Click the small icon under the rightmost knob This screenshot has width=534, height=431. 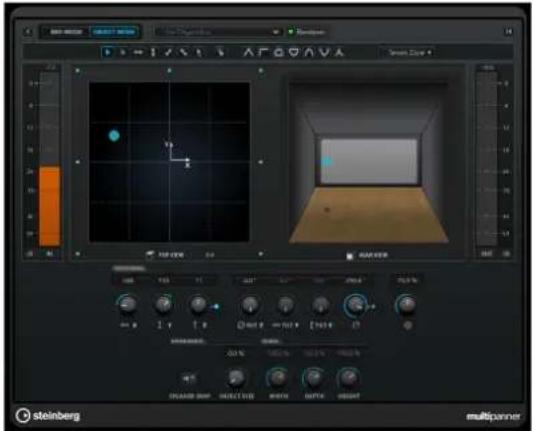pyautogui.click(x=408, y=325)
